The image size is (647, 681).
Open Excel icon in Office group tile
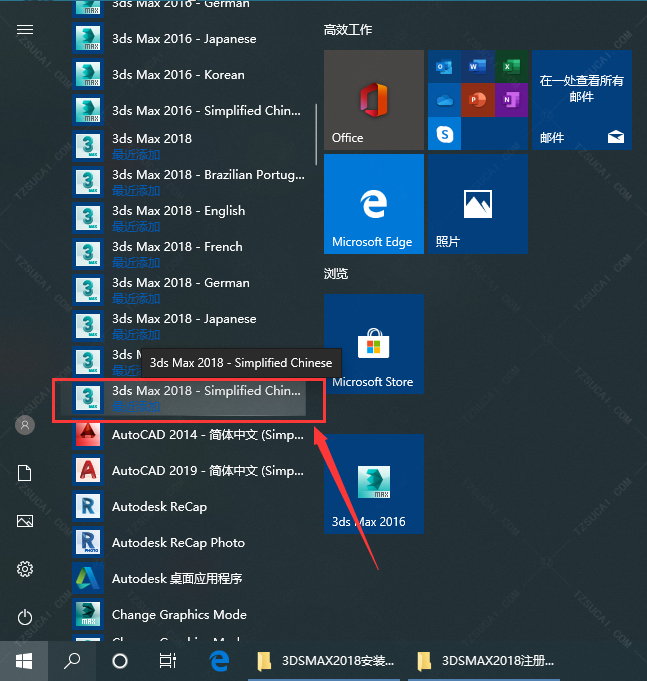pyautogui.click(x=511, y=67)
